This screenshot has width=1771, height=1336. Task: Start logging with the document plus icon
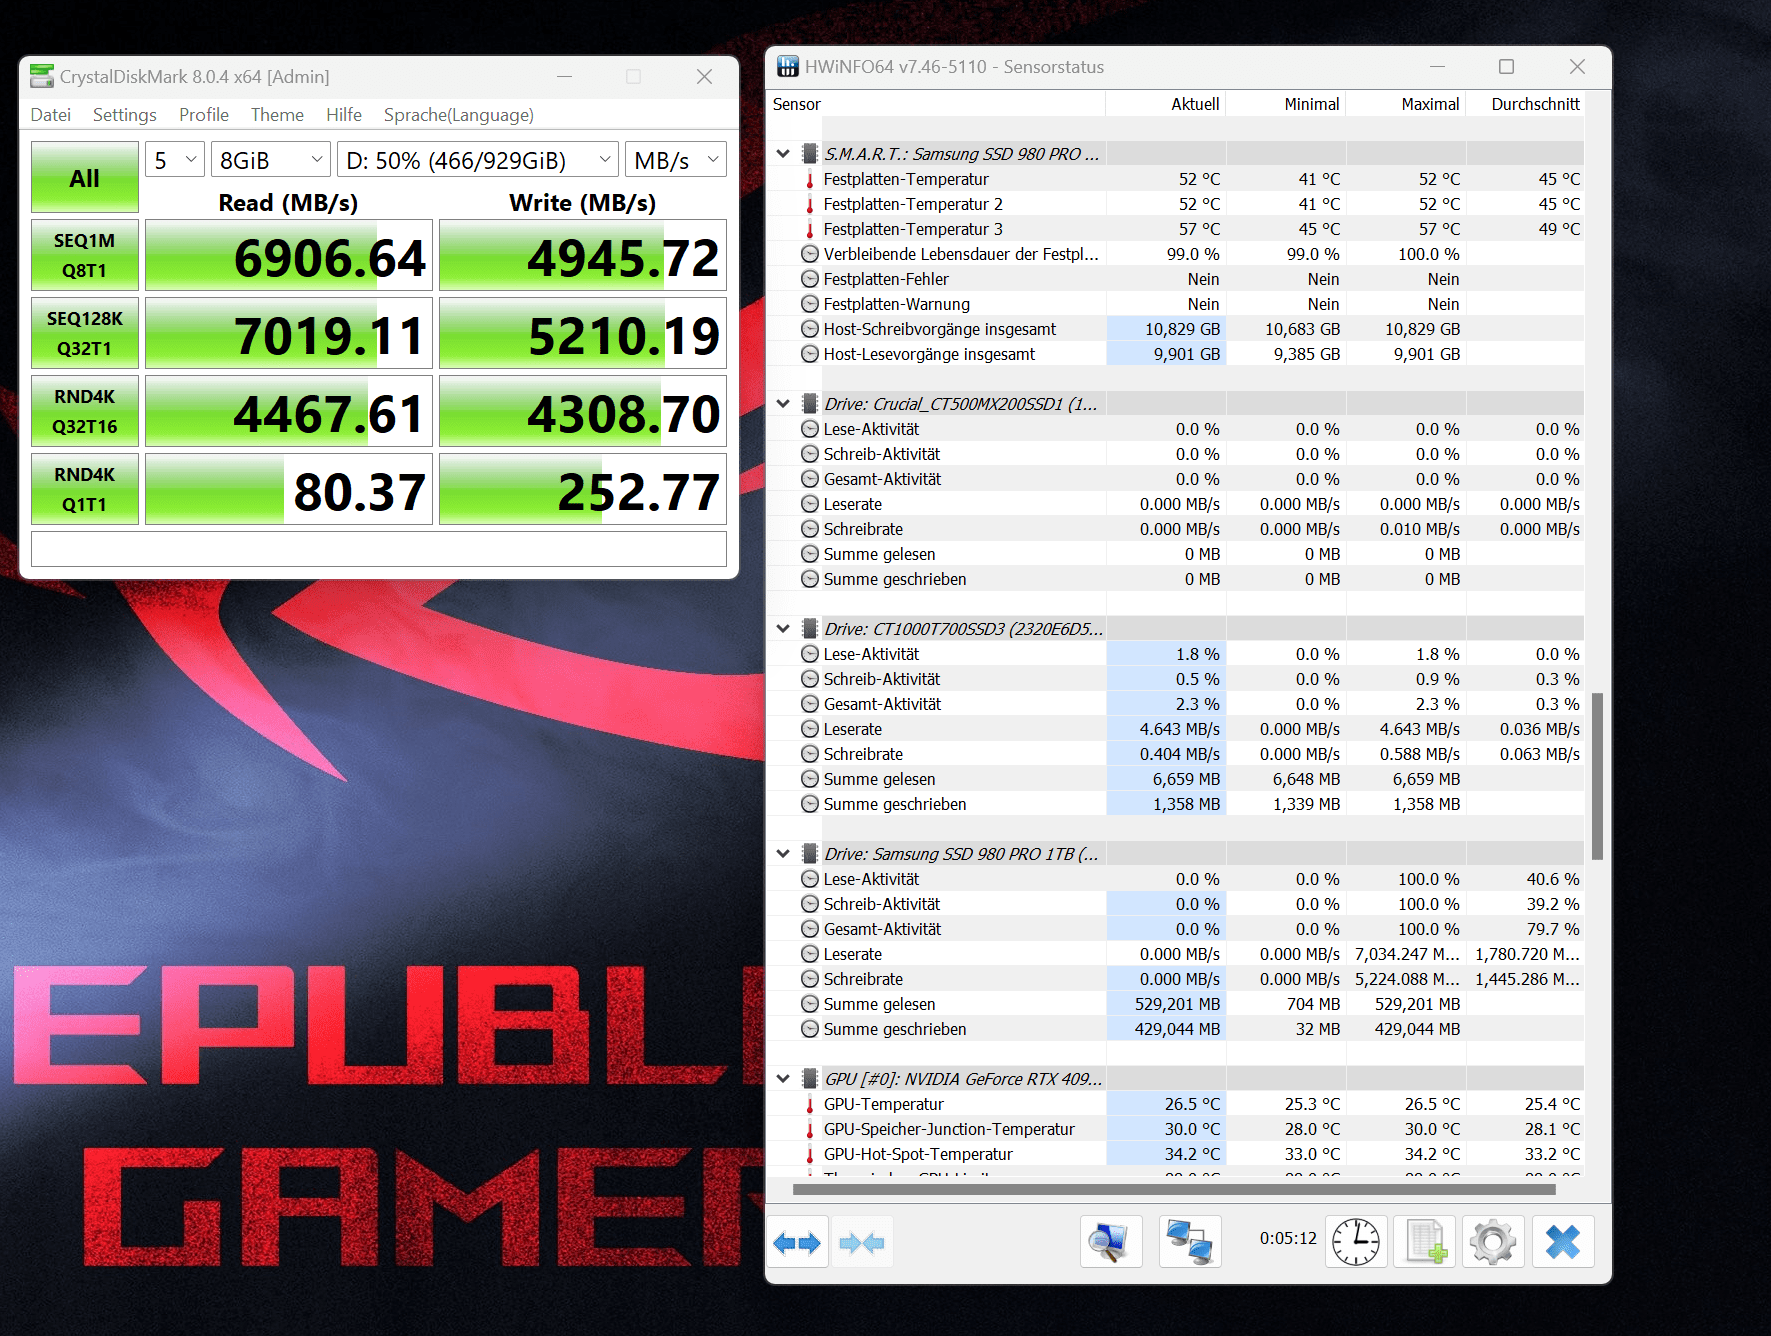[1425, 1242]
